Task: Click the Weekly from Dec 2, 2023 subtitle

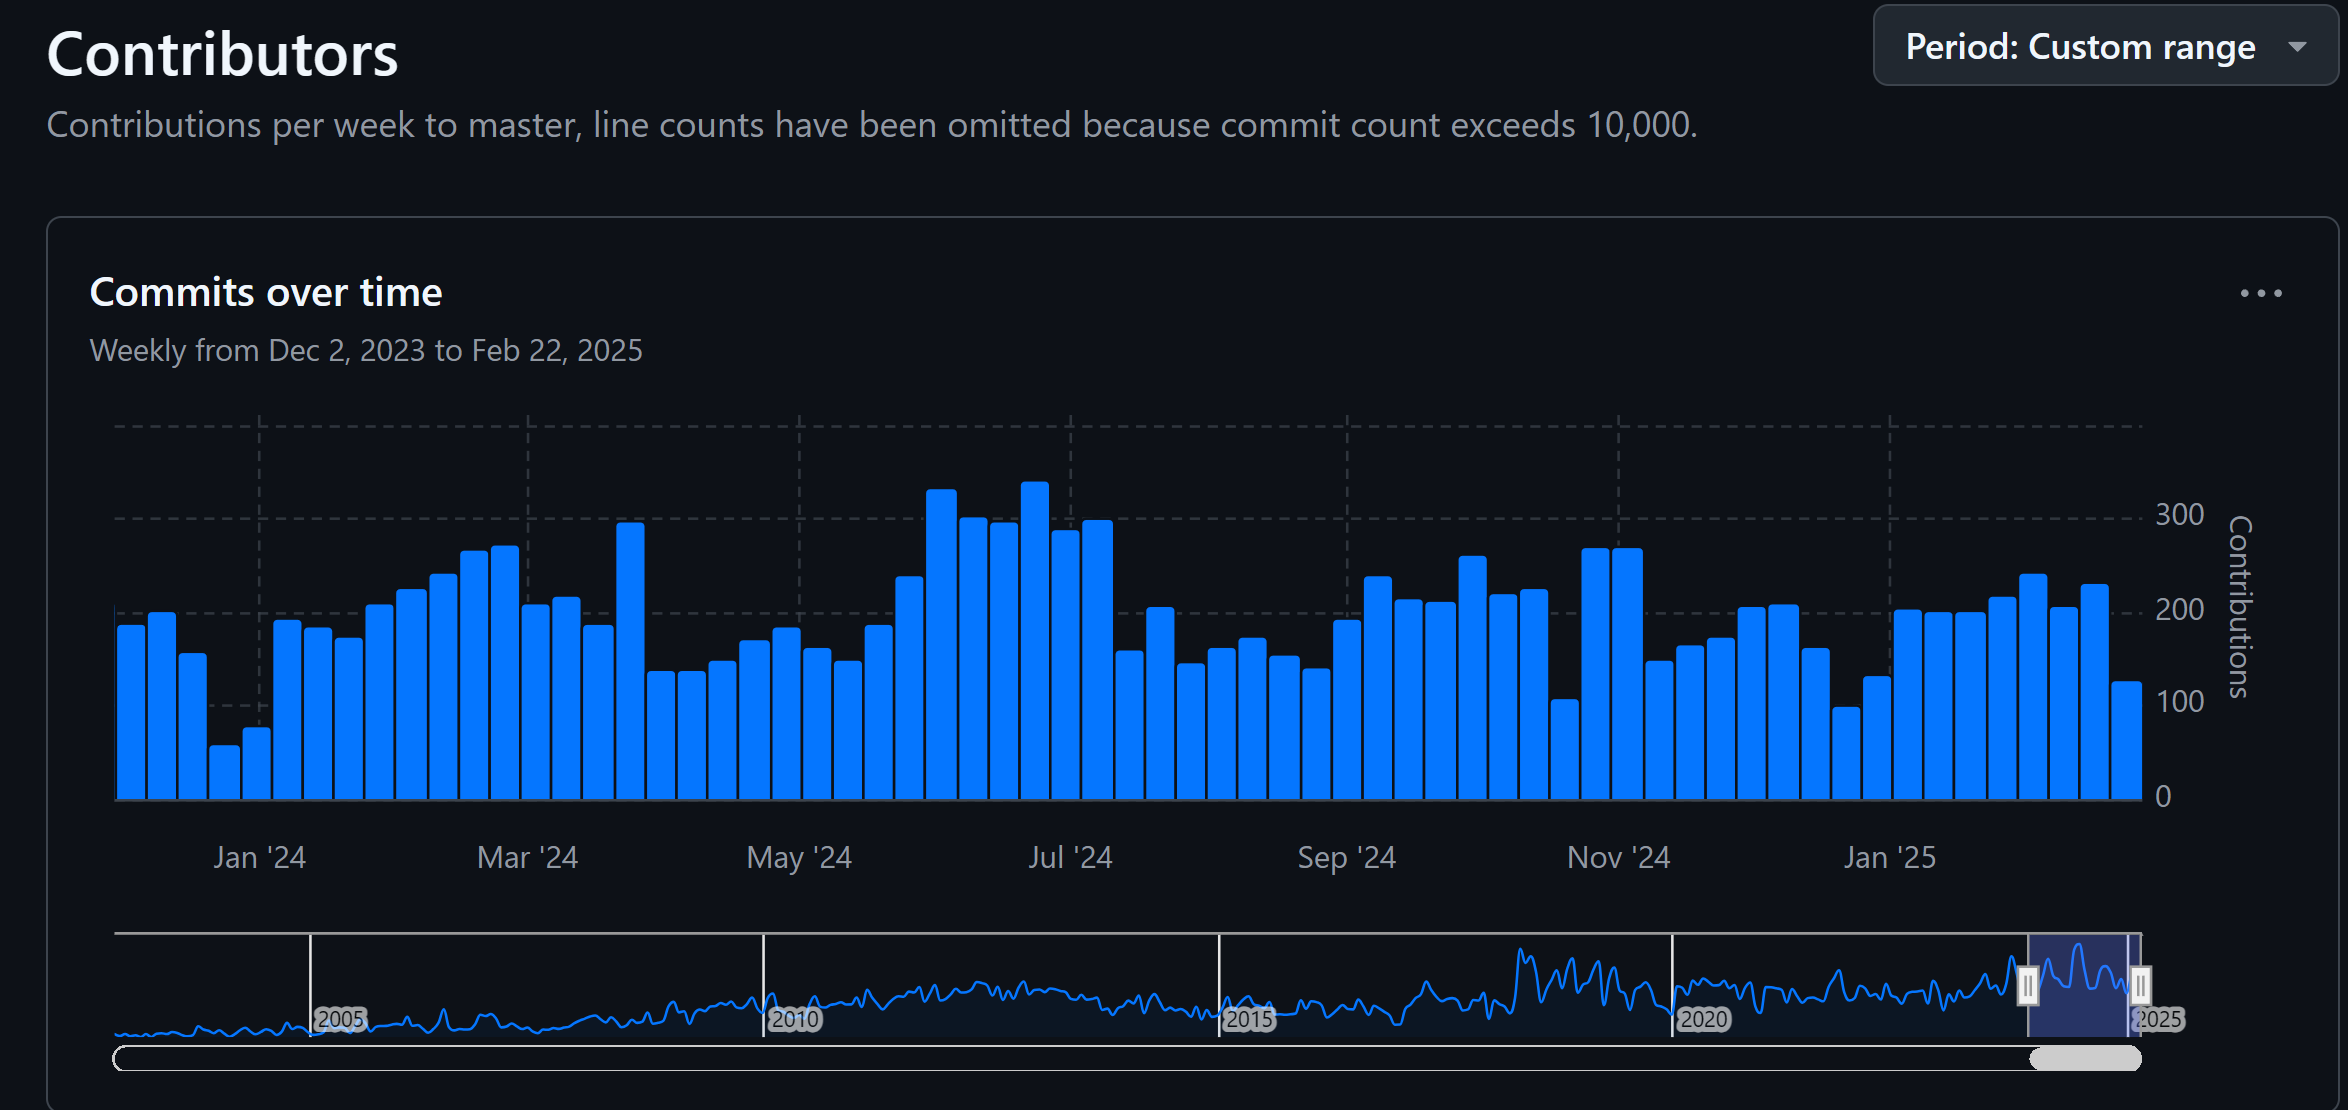Action: point(366,350)
